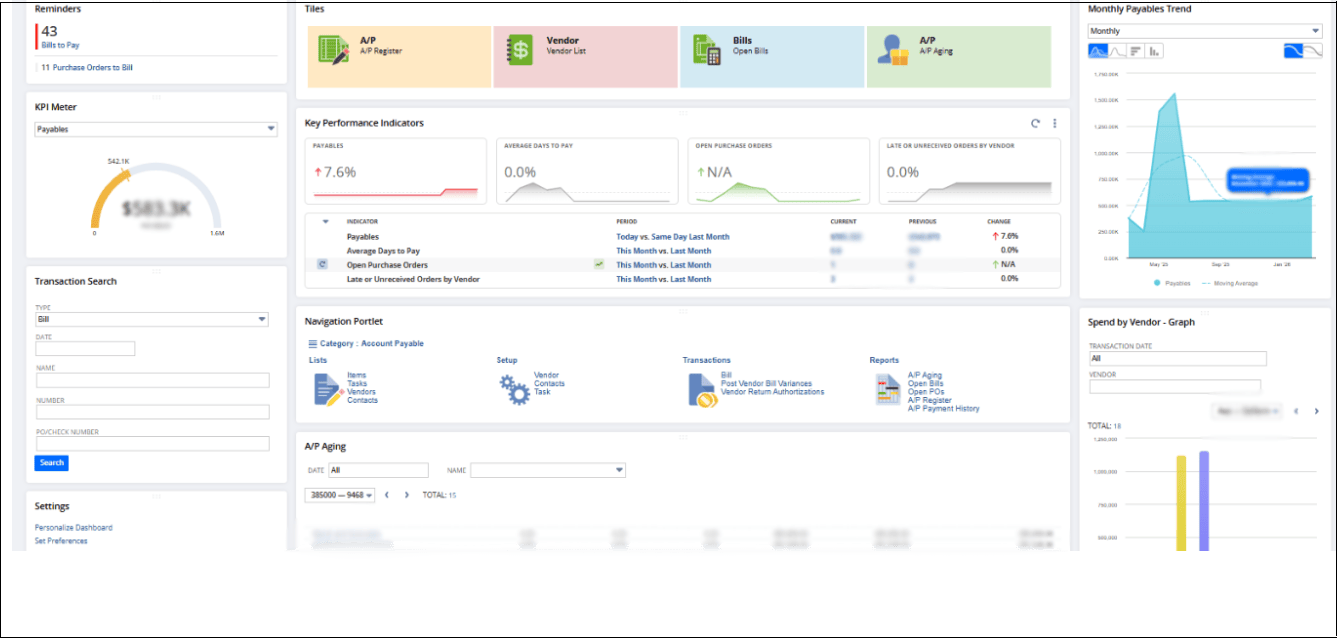Screen dimensions: 1337x642
Task: Open Open POs report link
Action: pos(925,392)
